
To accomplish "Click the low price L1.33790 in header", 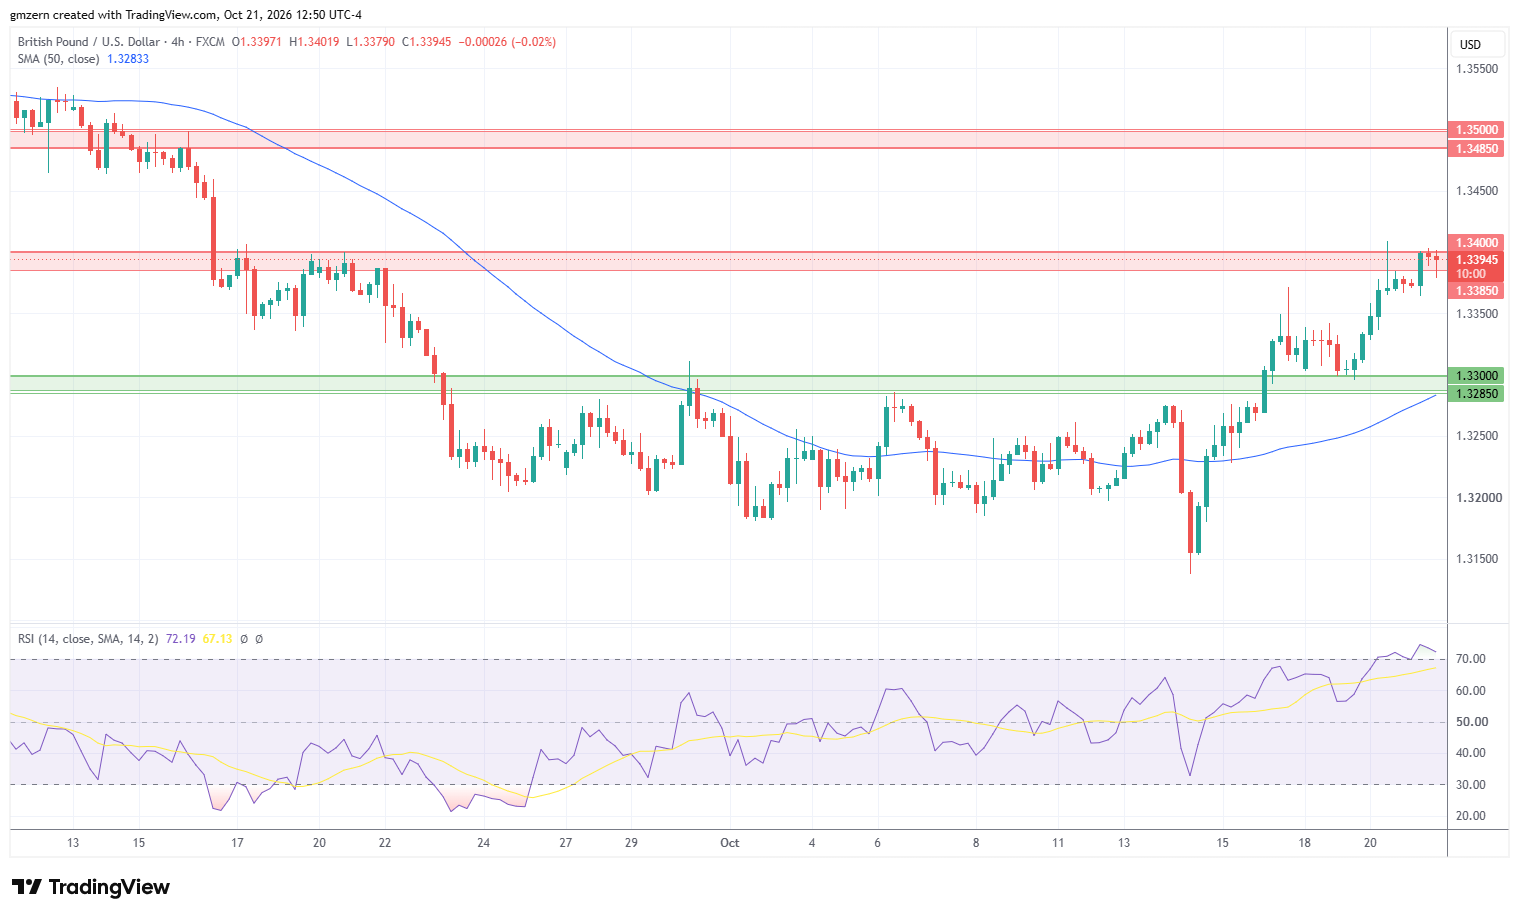I will tap(370, 42).
